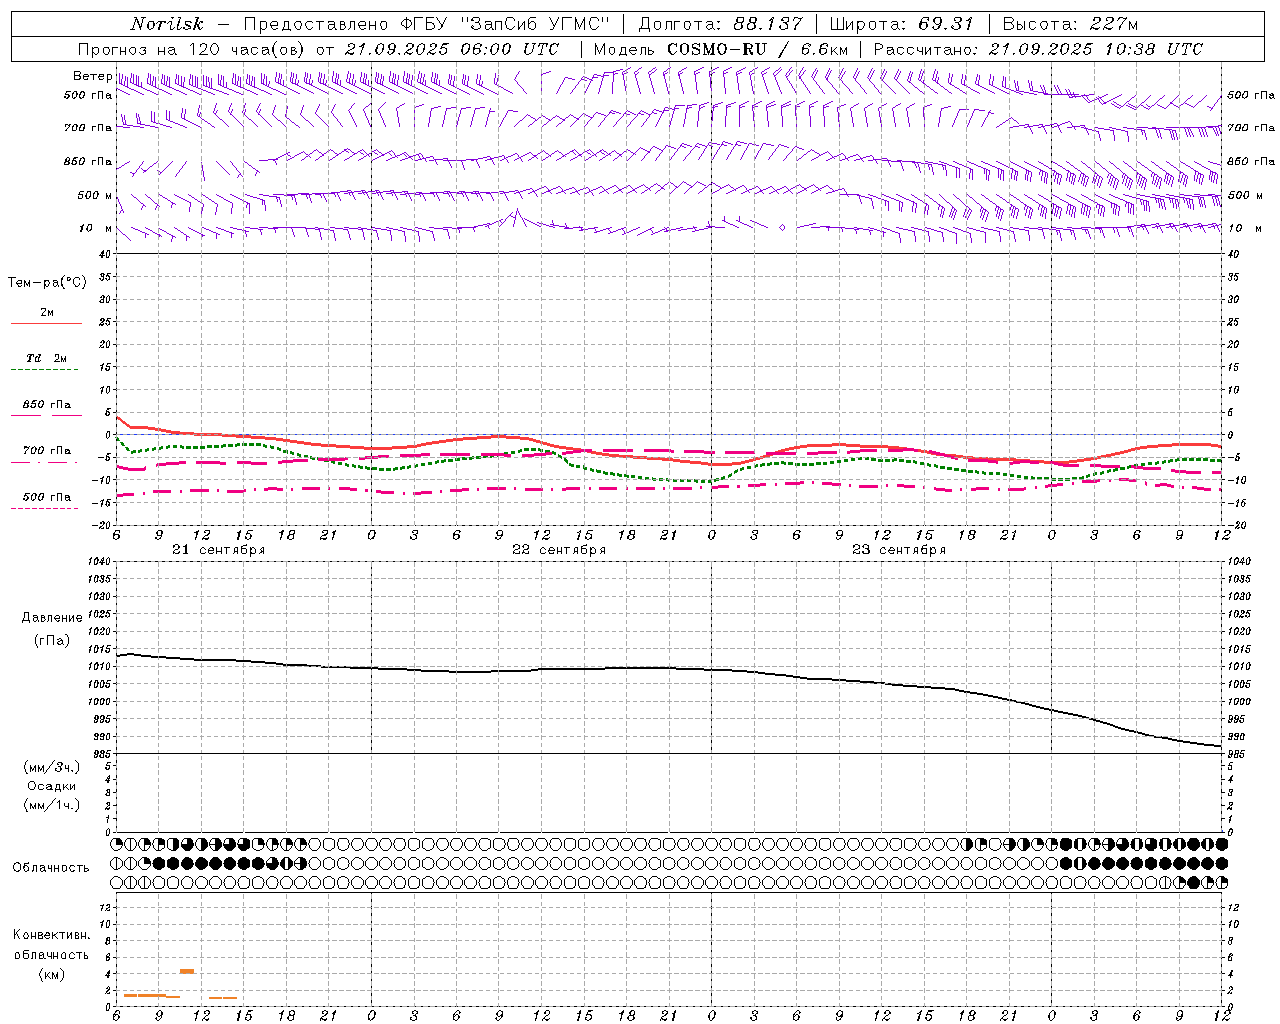Image resolution: width=1280 pixels, height=1024 pixels.
Task: Click the (гПа) pressure unit label
Action: 51,640
